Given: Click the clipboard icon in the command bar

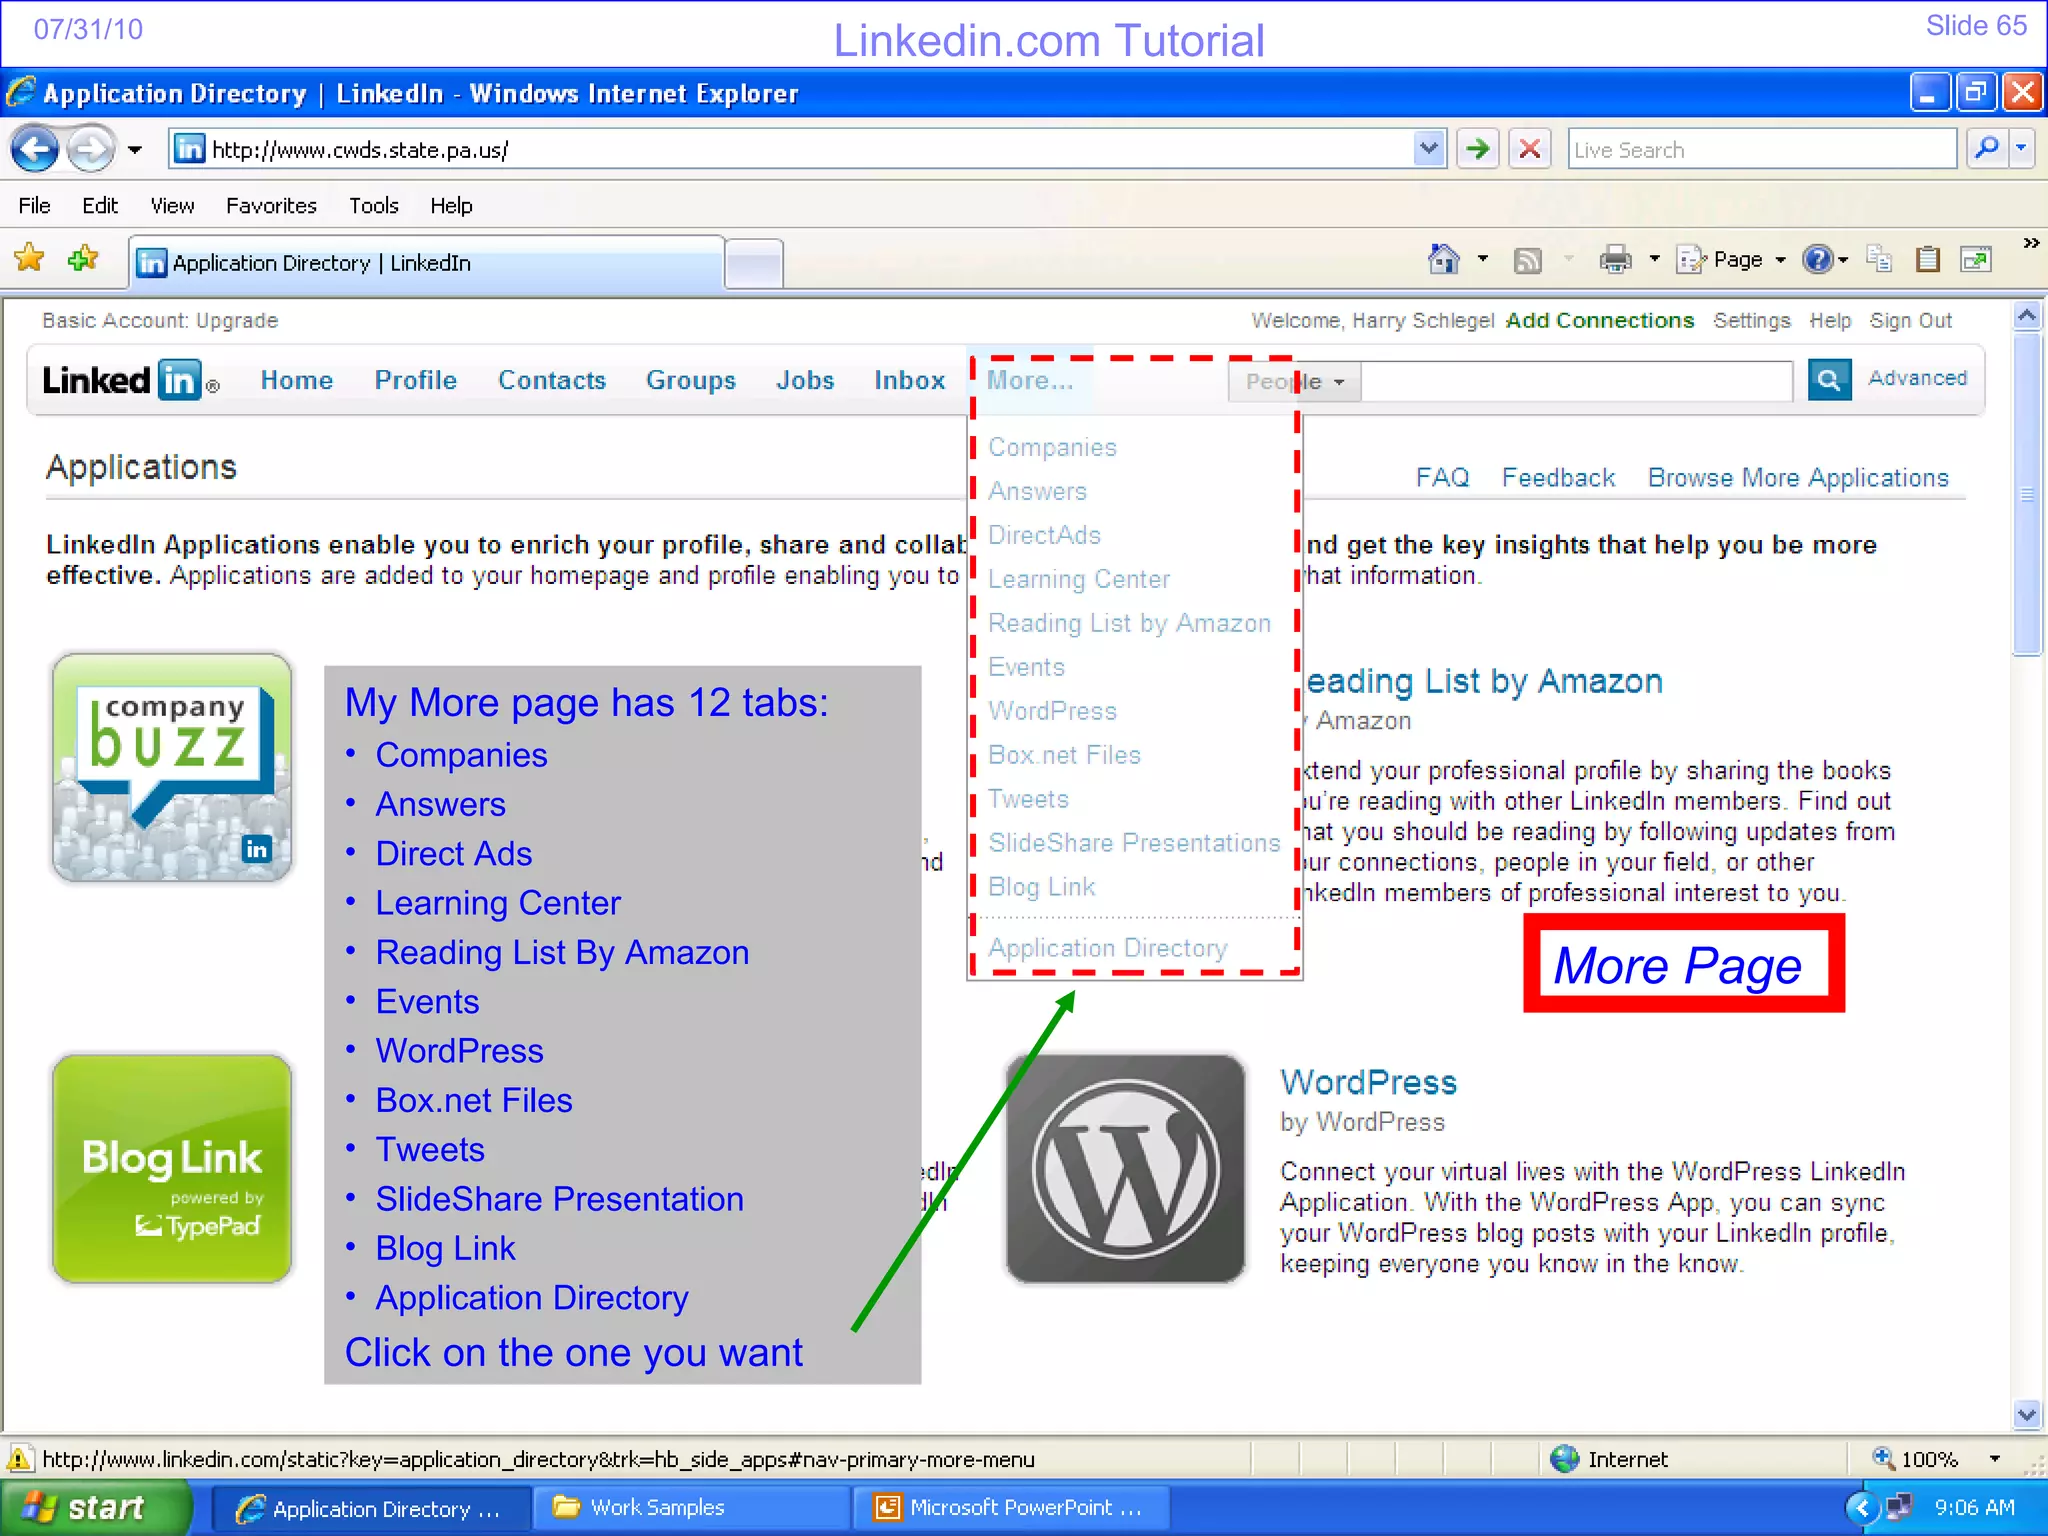Looking at the screenshot, I should coord(1927,260).
